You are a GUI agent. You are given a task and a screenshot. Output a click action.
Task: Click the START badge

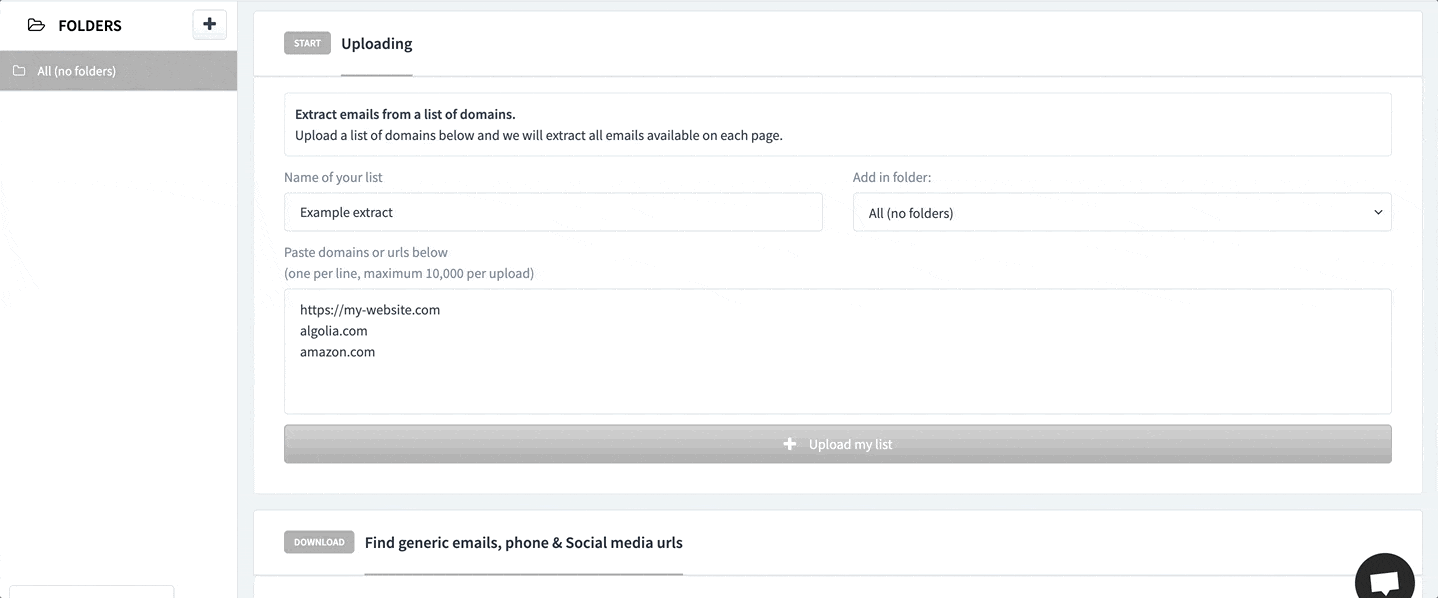(x=307, y=44)
